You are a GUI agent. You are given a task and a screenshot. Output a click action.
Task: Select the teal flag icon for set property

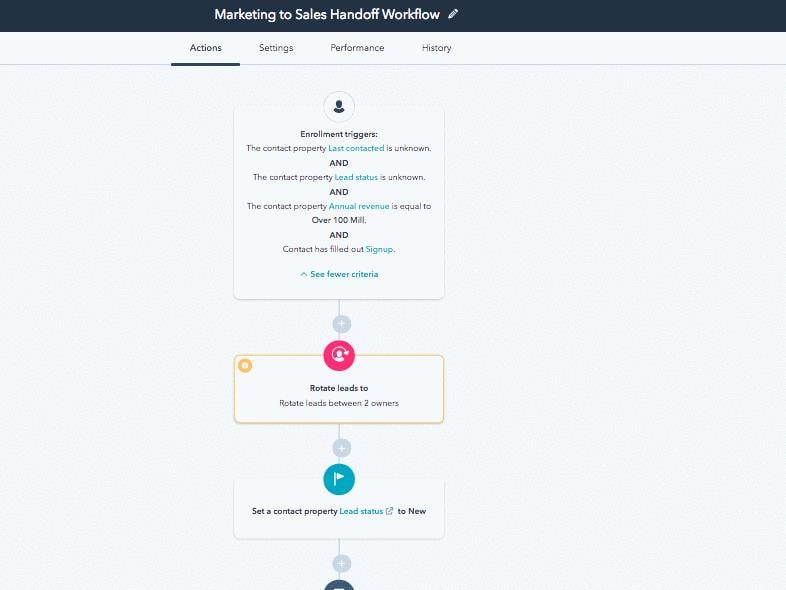[x=339, y=478]
